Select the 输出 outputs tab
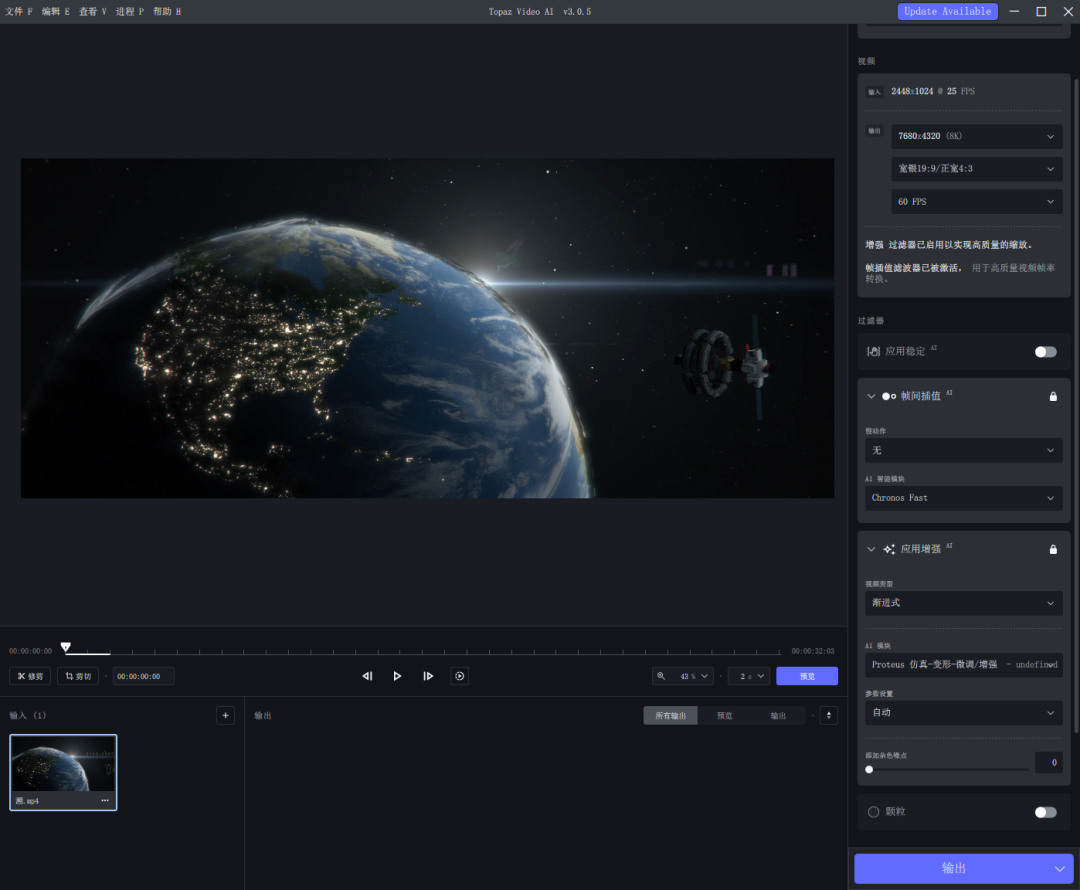This screenshot has width=1080, height=890. tap(778, 716)
